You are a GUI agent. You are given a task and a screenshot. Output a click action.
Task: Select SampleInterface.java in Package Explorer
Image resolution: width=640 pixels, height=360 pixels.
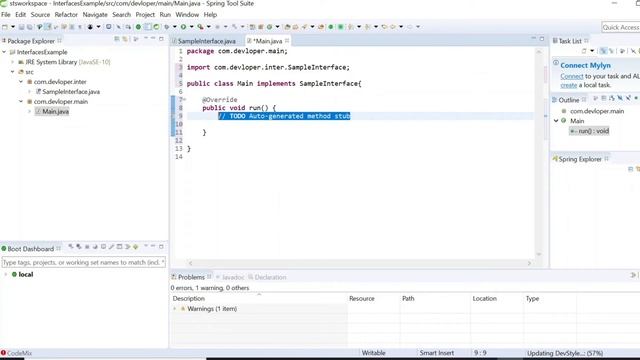click(x=71, y=91)
